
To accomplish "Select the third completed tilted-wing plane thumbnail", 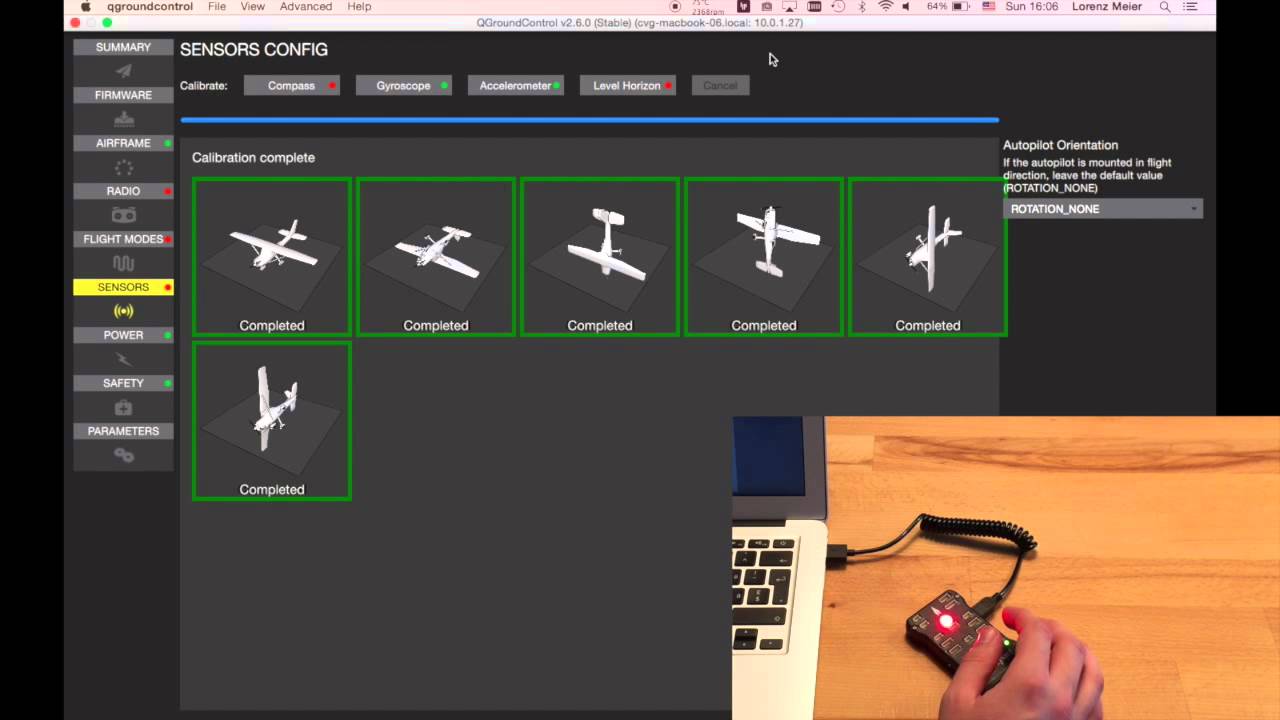I will [600, 257].
